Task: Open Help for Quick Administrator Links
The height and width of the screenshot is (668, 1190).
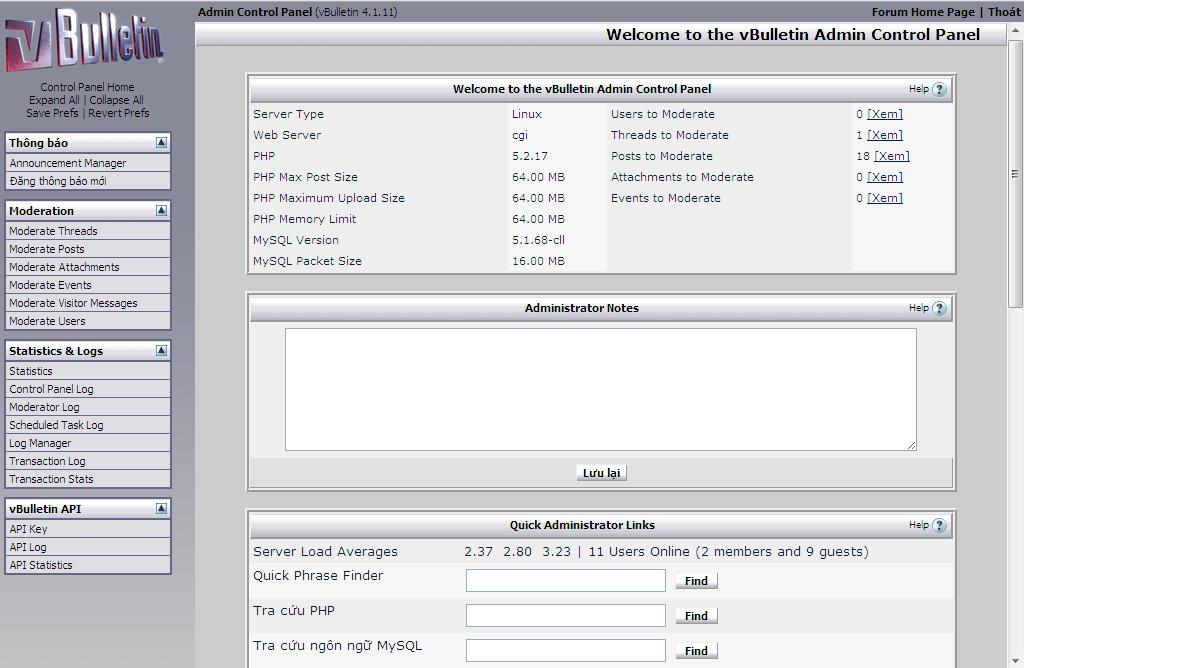Action: 939,525
